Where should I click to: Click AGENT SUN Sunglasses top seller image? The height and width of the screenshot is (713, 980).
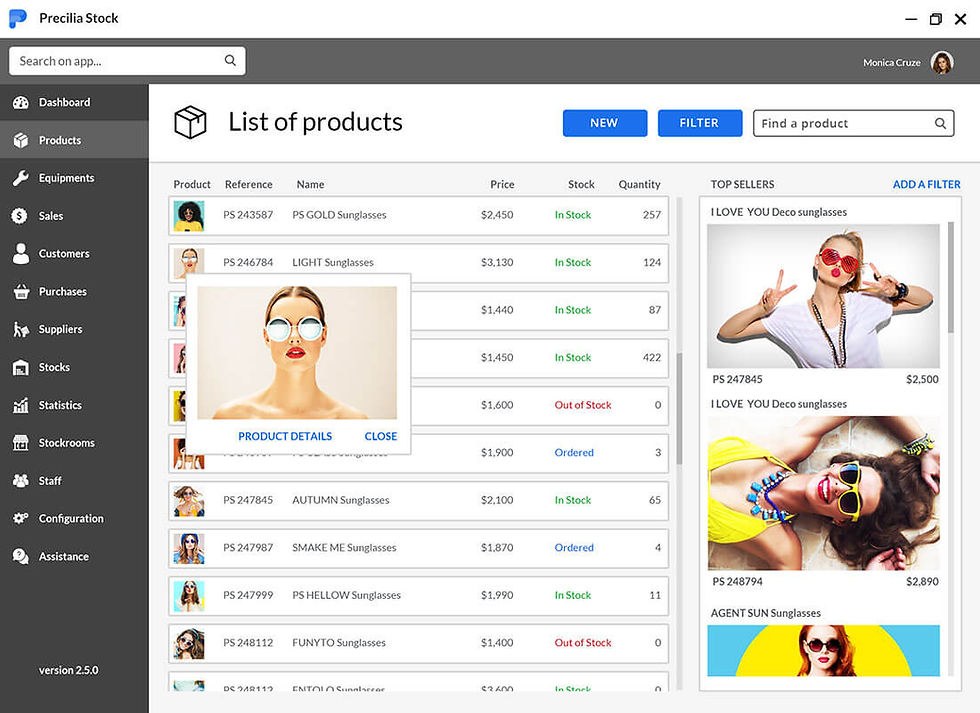823,651
